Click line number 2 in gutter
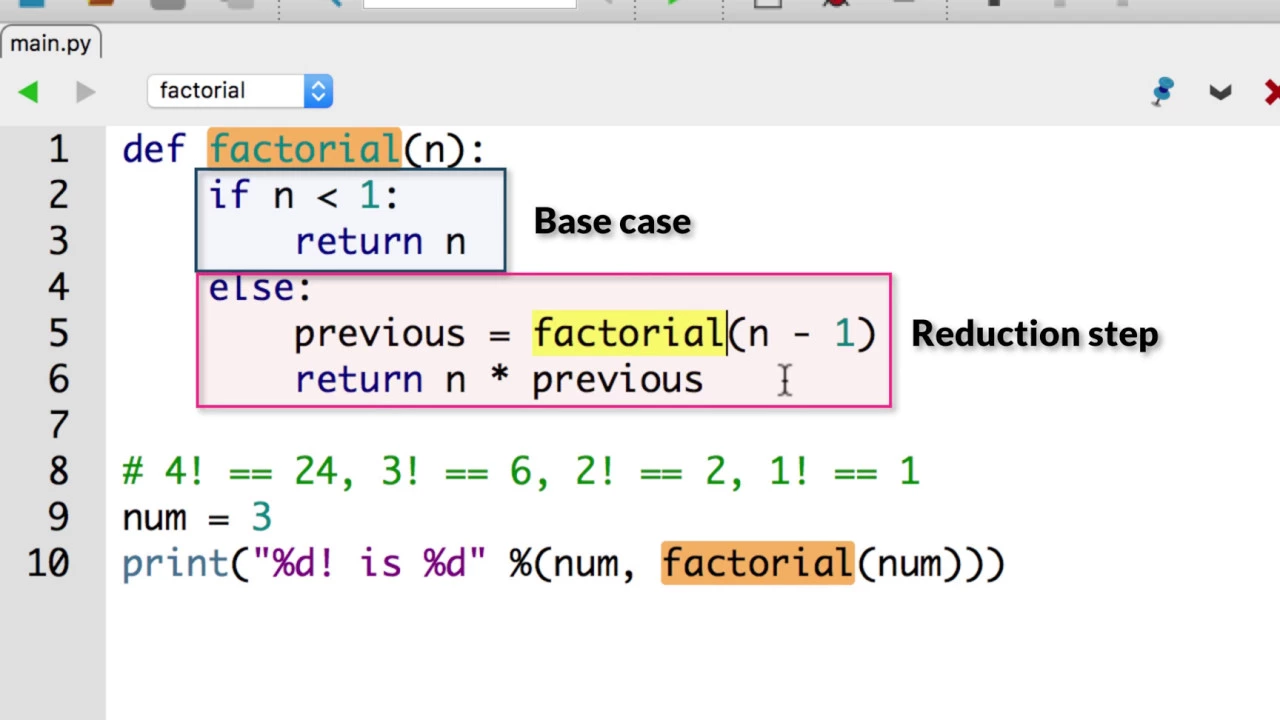 click(58, 196)
